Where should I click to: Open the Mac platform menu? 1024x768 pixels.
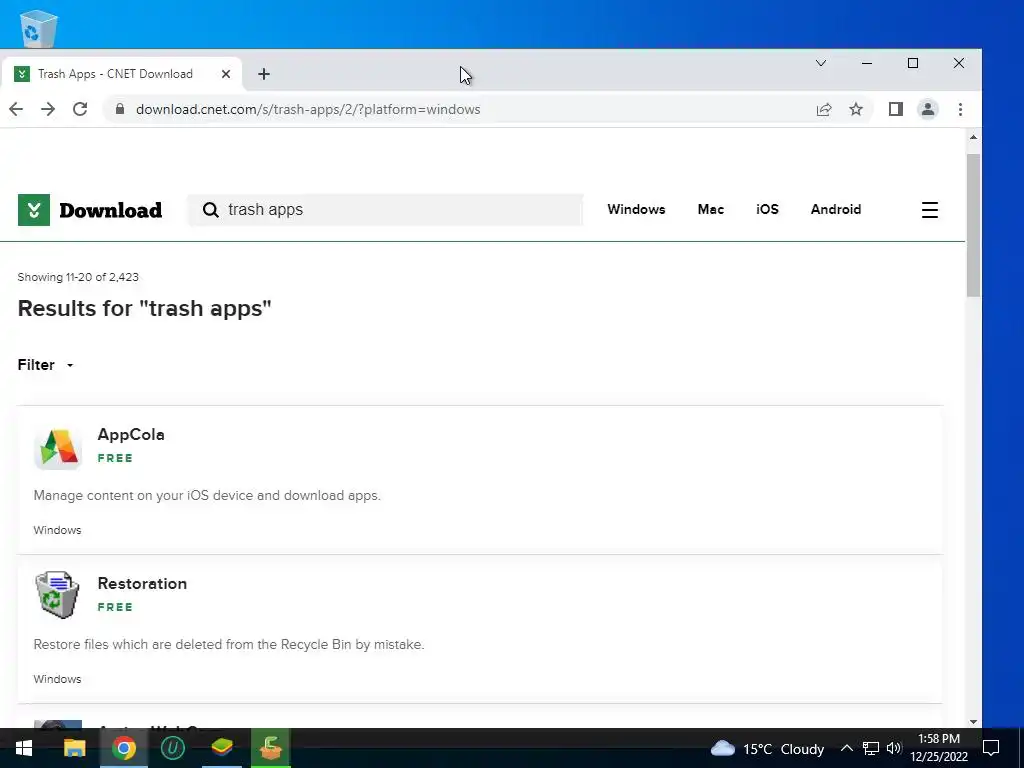[x=711, y=209]
